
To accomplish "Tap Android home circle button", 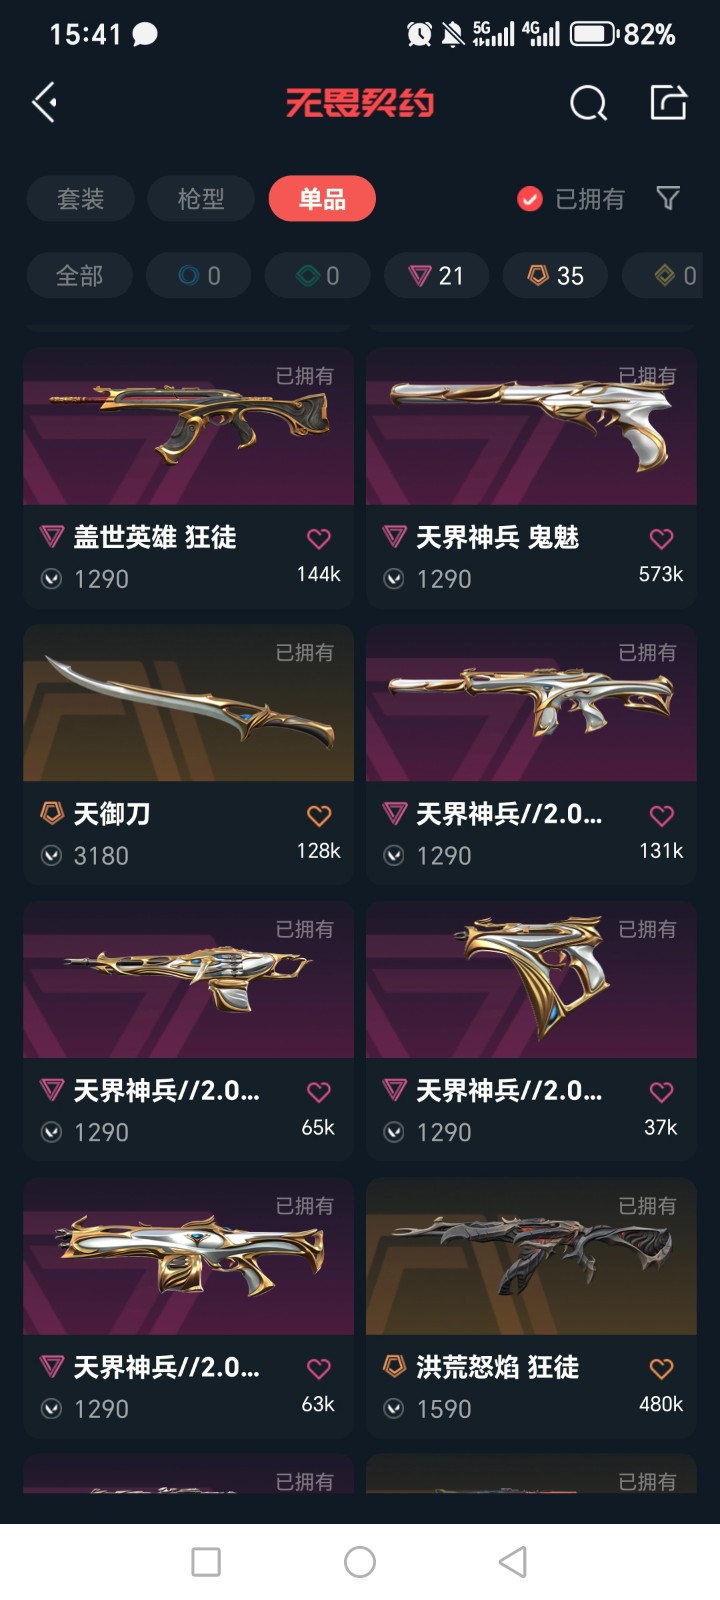I will 360,1562.
